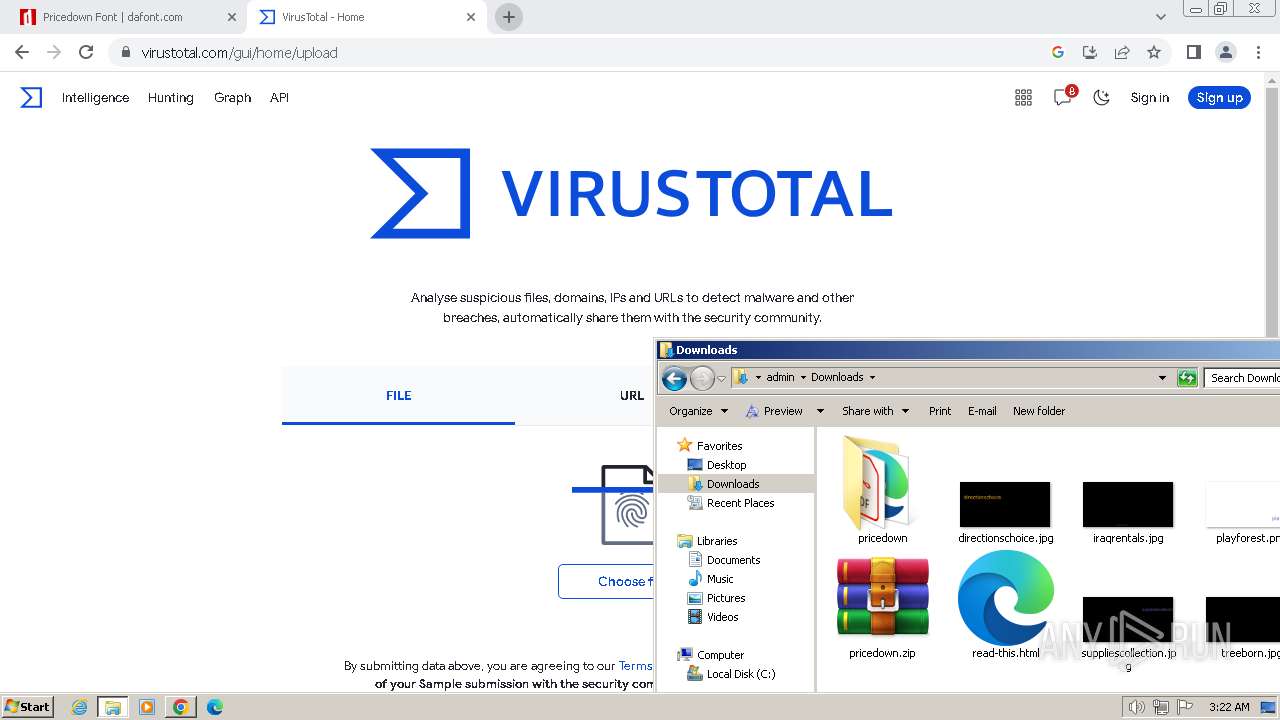Click the back button in Downloads window
This screenshot has width=1280, height=720.
[x=674, y=378]
